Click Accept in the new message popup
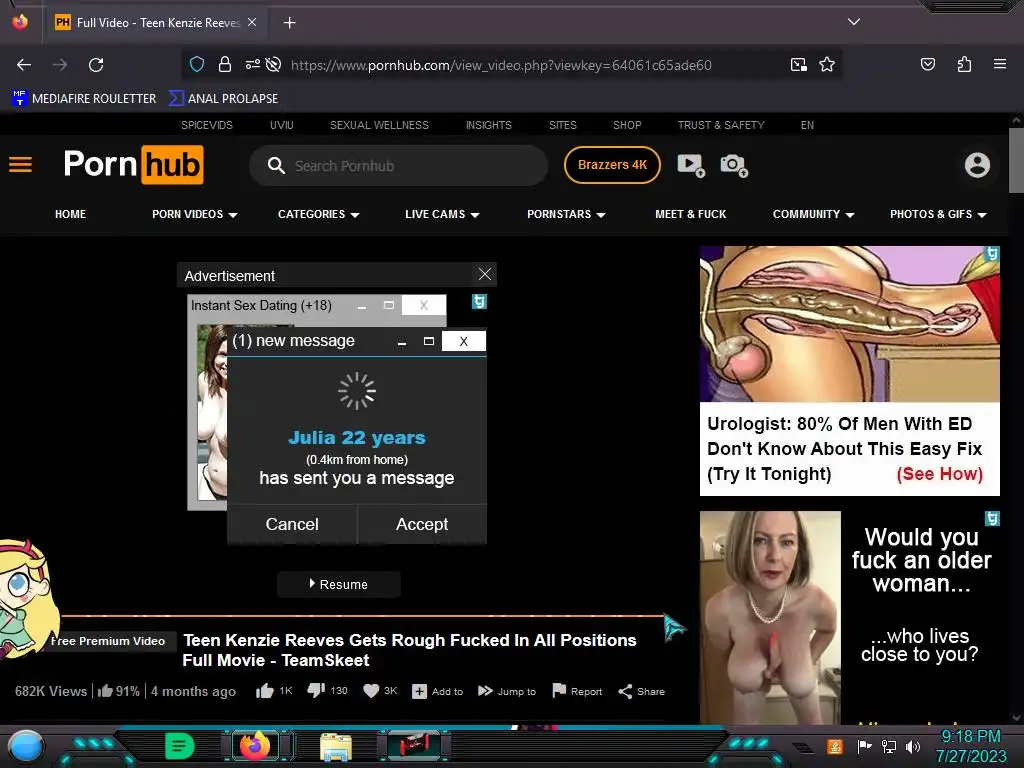The image size is (1024, 768). tap(422, 524)
